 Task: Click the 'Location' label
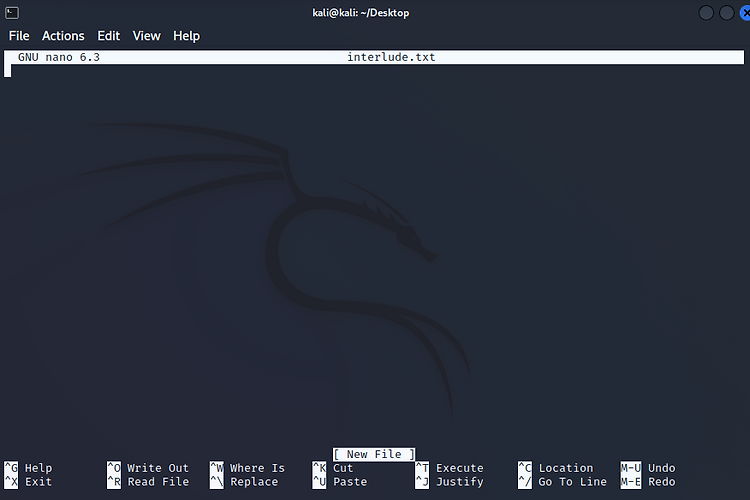(566, 468)
